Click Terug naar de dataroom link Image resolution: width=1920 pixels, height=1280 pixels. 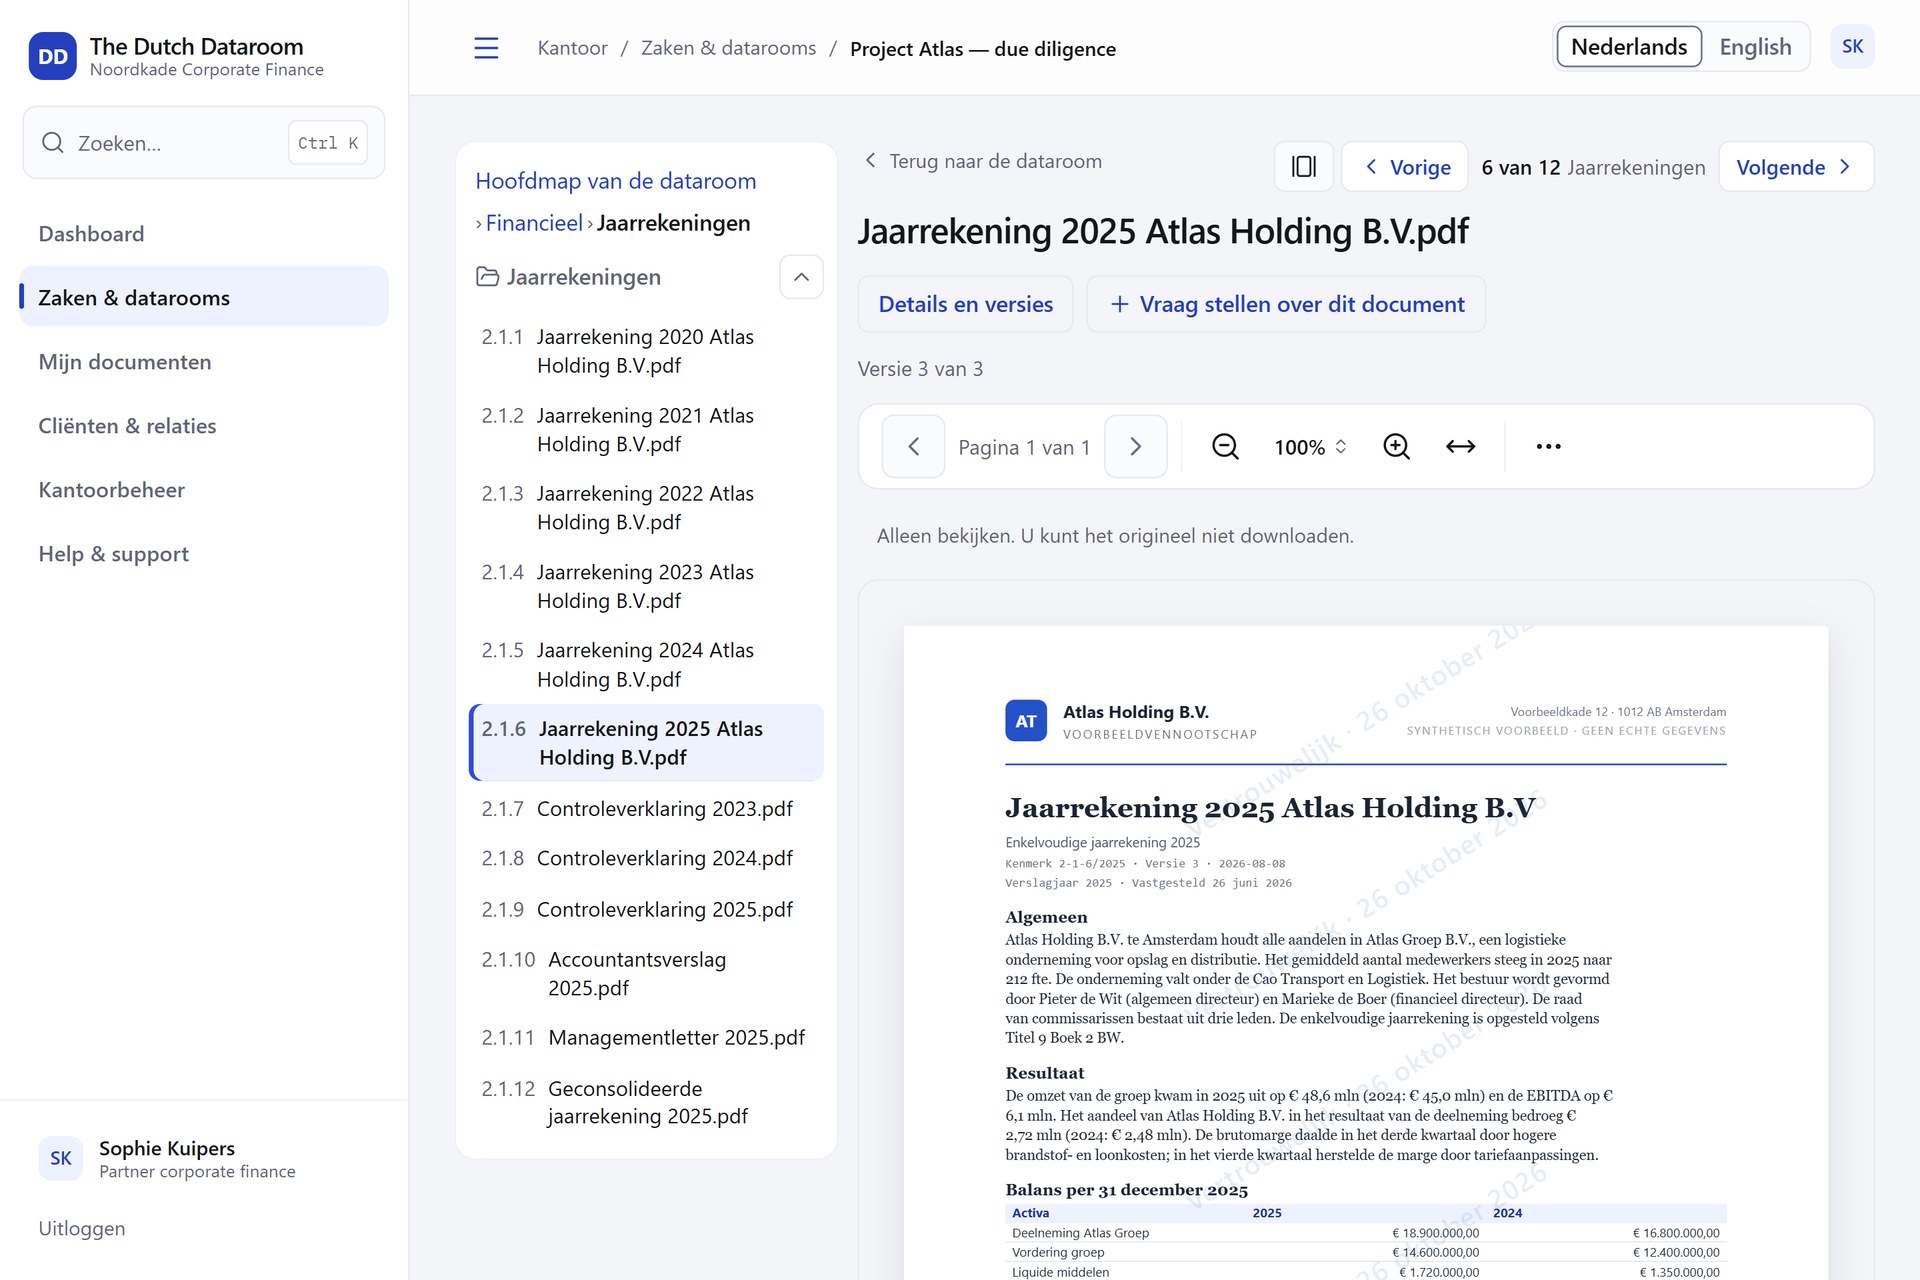[982, 161]
